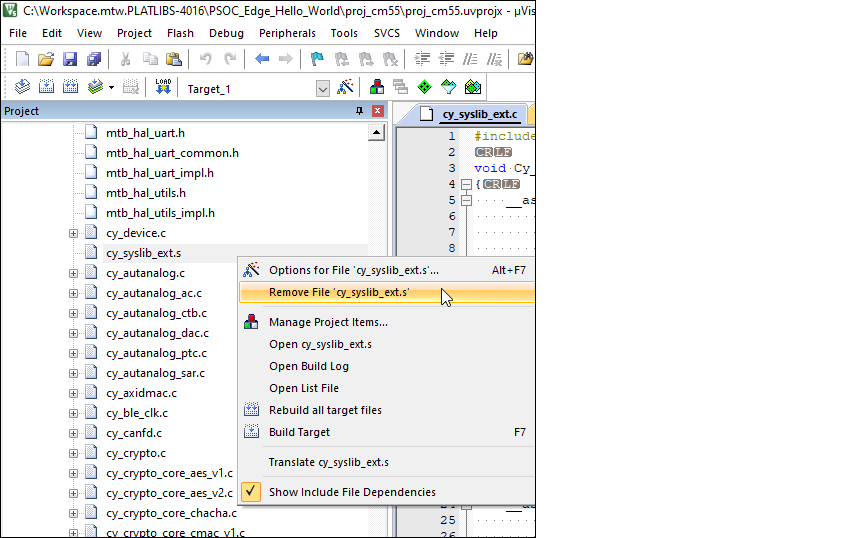The width and height of the screenshot is (856, 538).
Task: Click the Manage Project Items toolbar icon
Action: (x=378, y=88)
